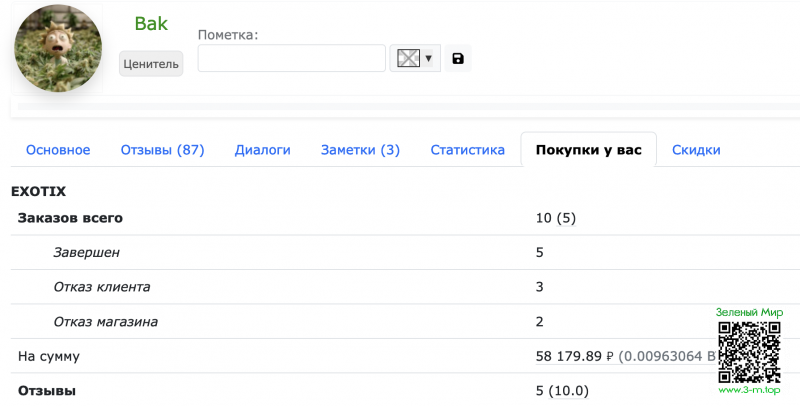
Task: Open the Заметки (3) tab
Action: click(x=360, y=150)
